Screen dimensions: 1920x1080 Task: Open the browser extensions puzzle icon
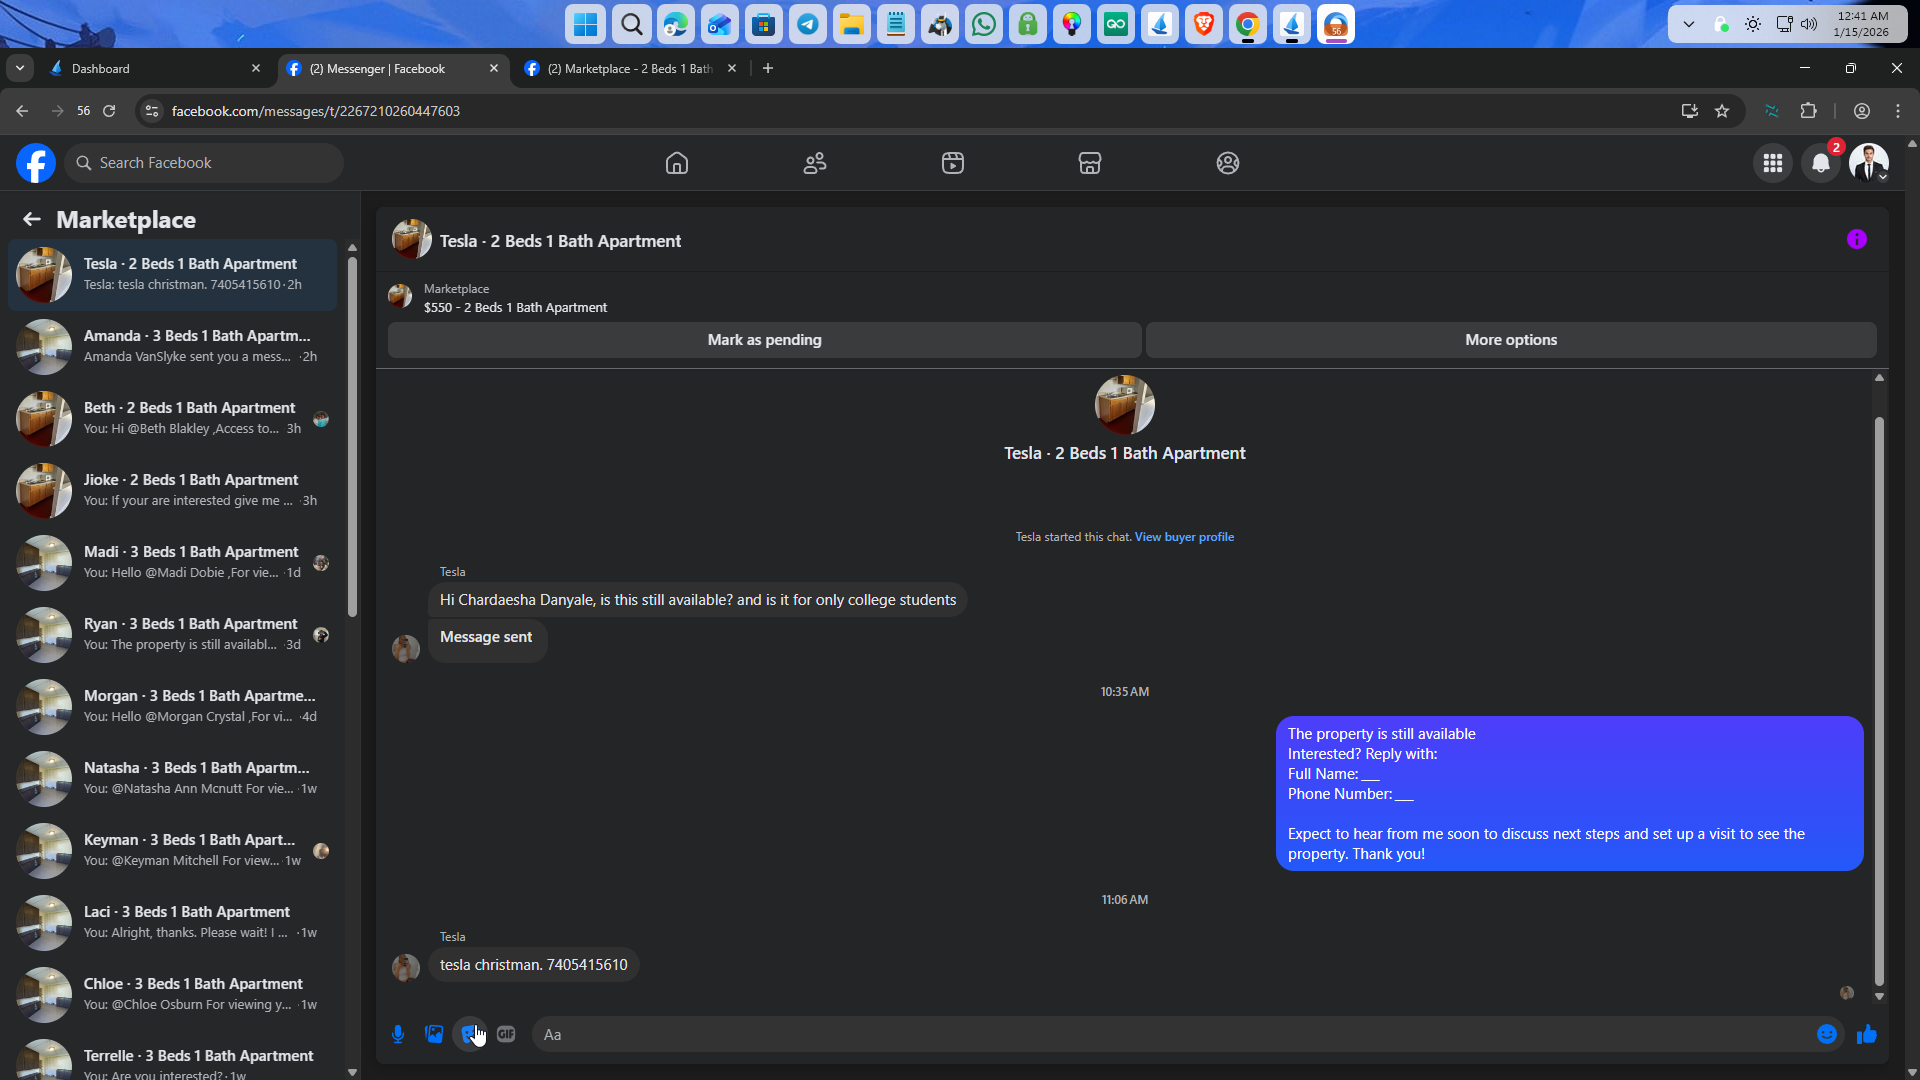pyautogui.click(x=1808, y=111)
